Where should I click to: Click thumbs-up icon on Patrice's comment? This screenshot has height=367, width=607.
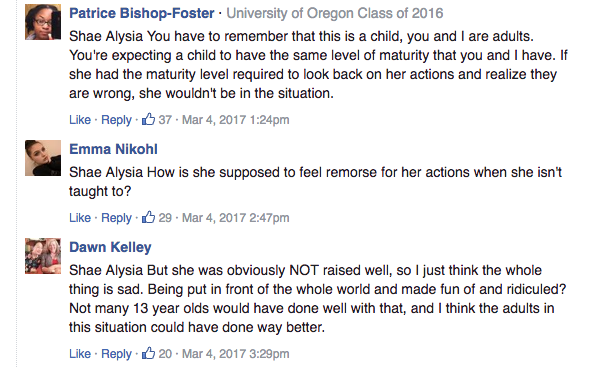[148, 119]
